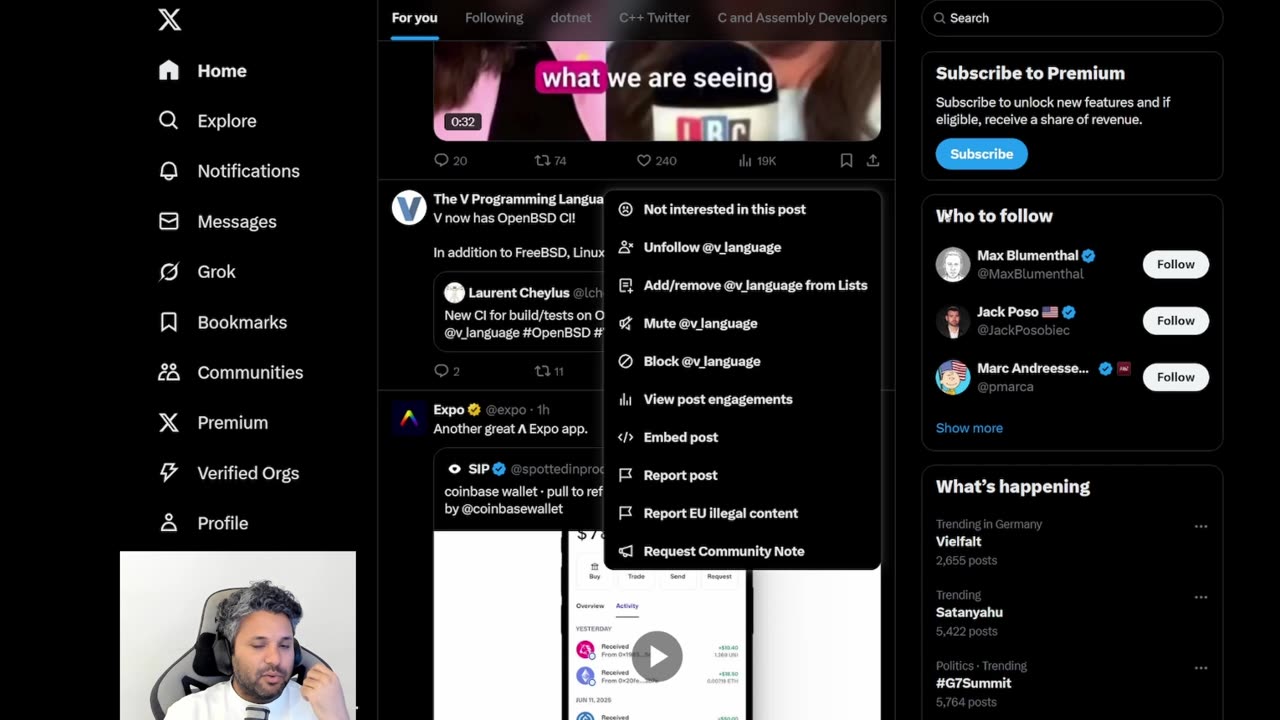This screenshot has height=720, width=1280.
Task: Open Premium in the sidebar
Action: pyautogui.click(x=213, y=422)
